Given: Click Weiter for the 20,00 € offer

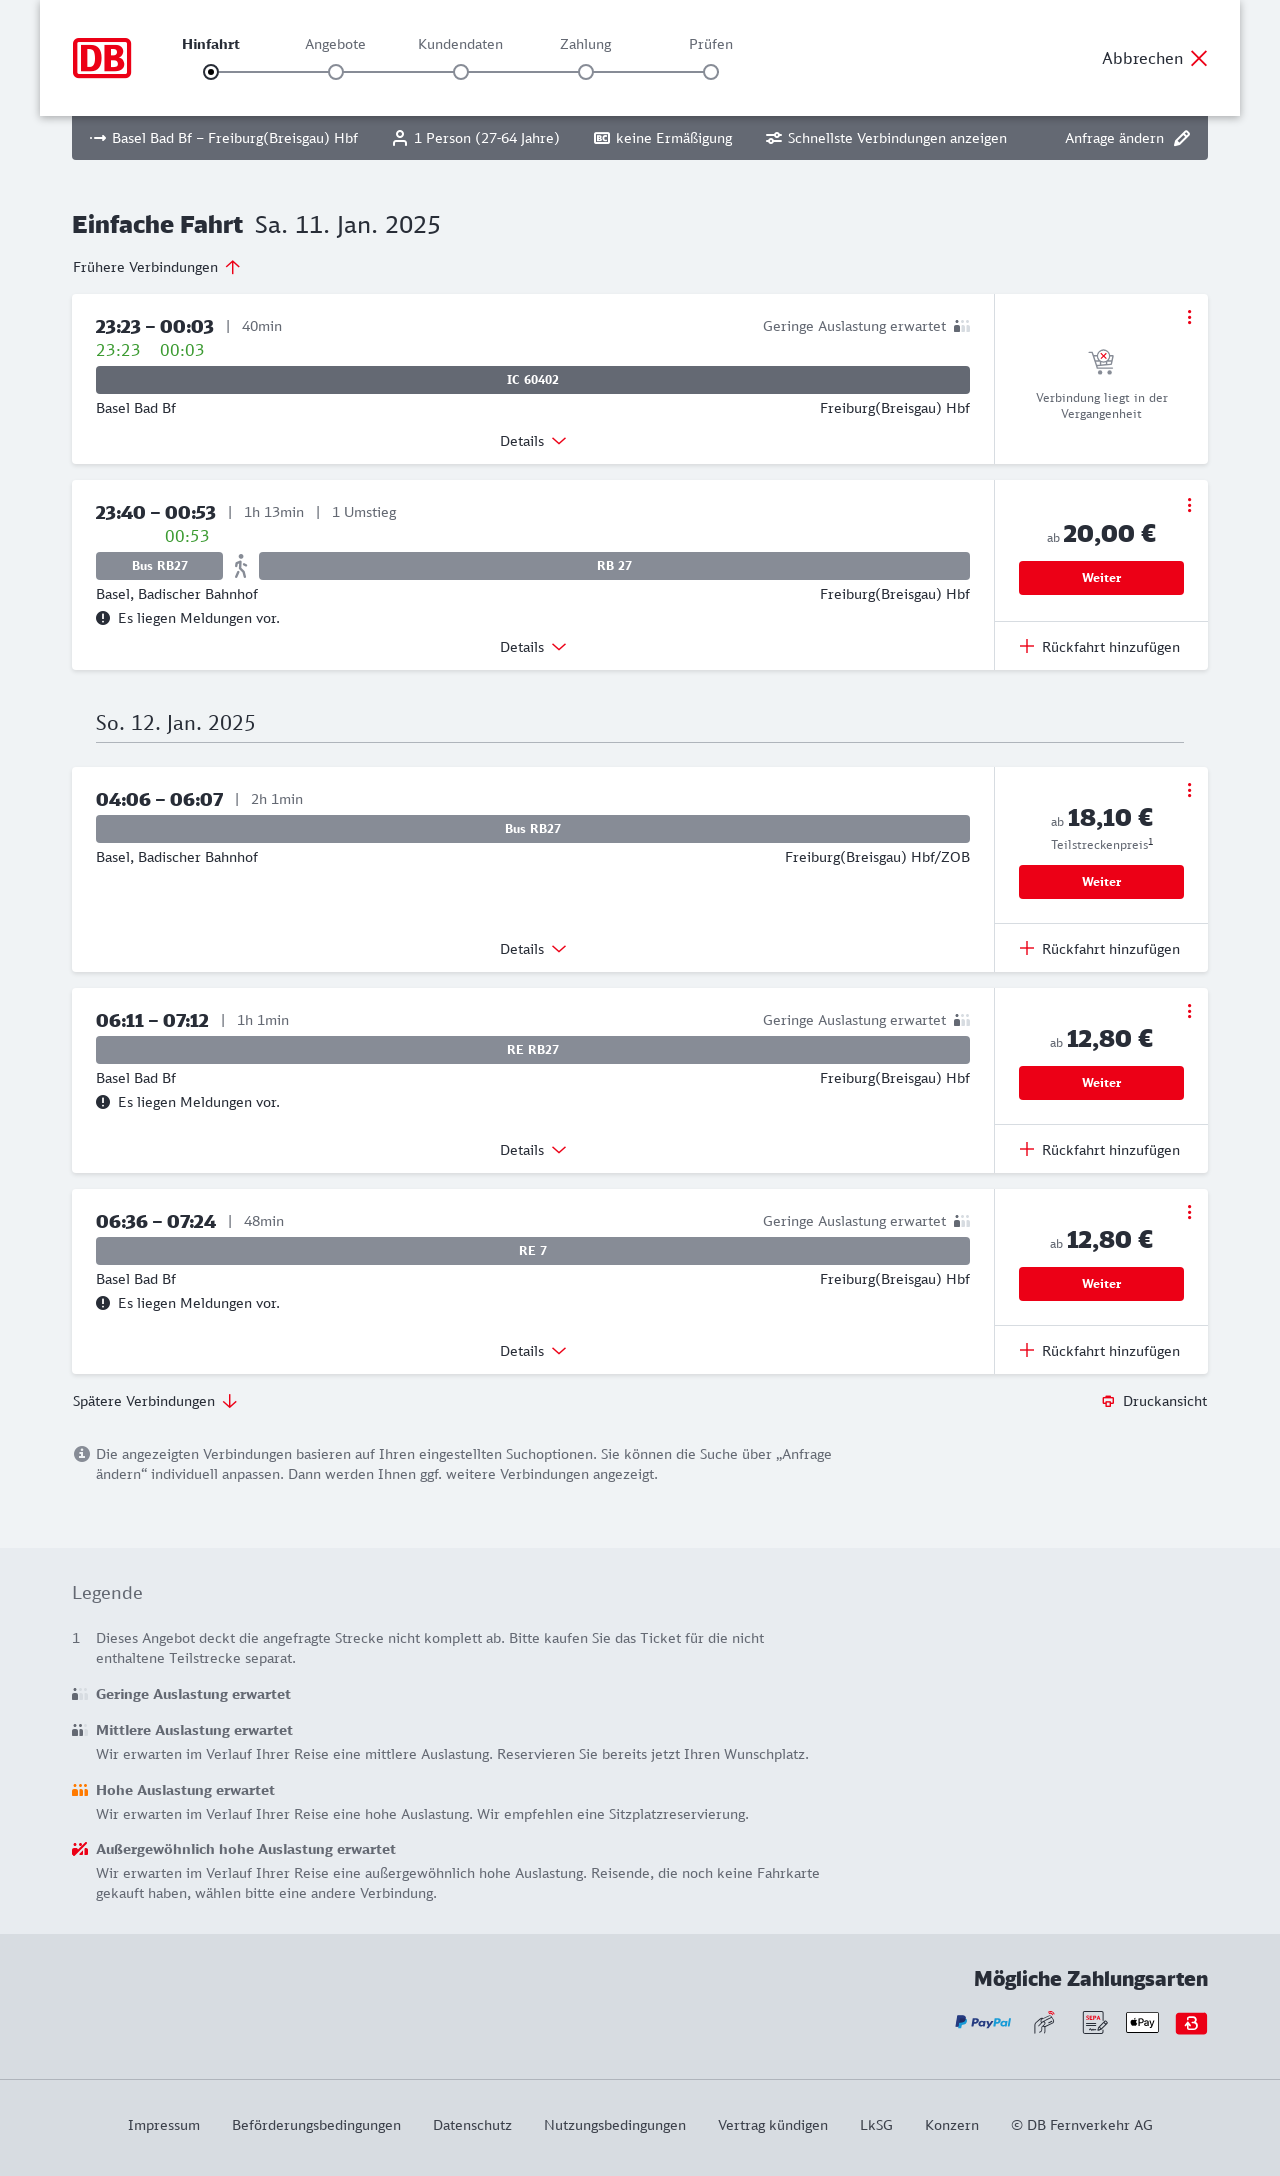Looking at the screenshot, I should tap(1101, 578).
